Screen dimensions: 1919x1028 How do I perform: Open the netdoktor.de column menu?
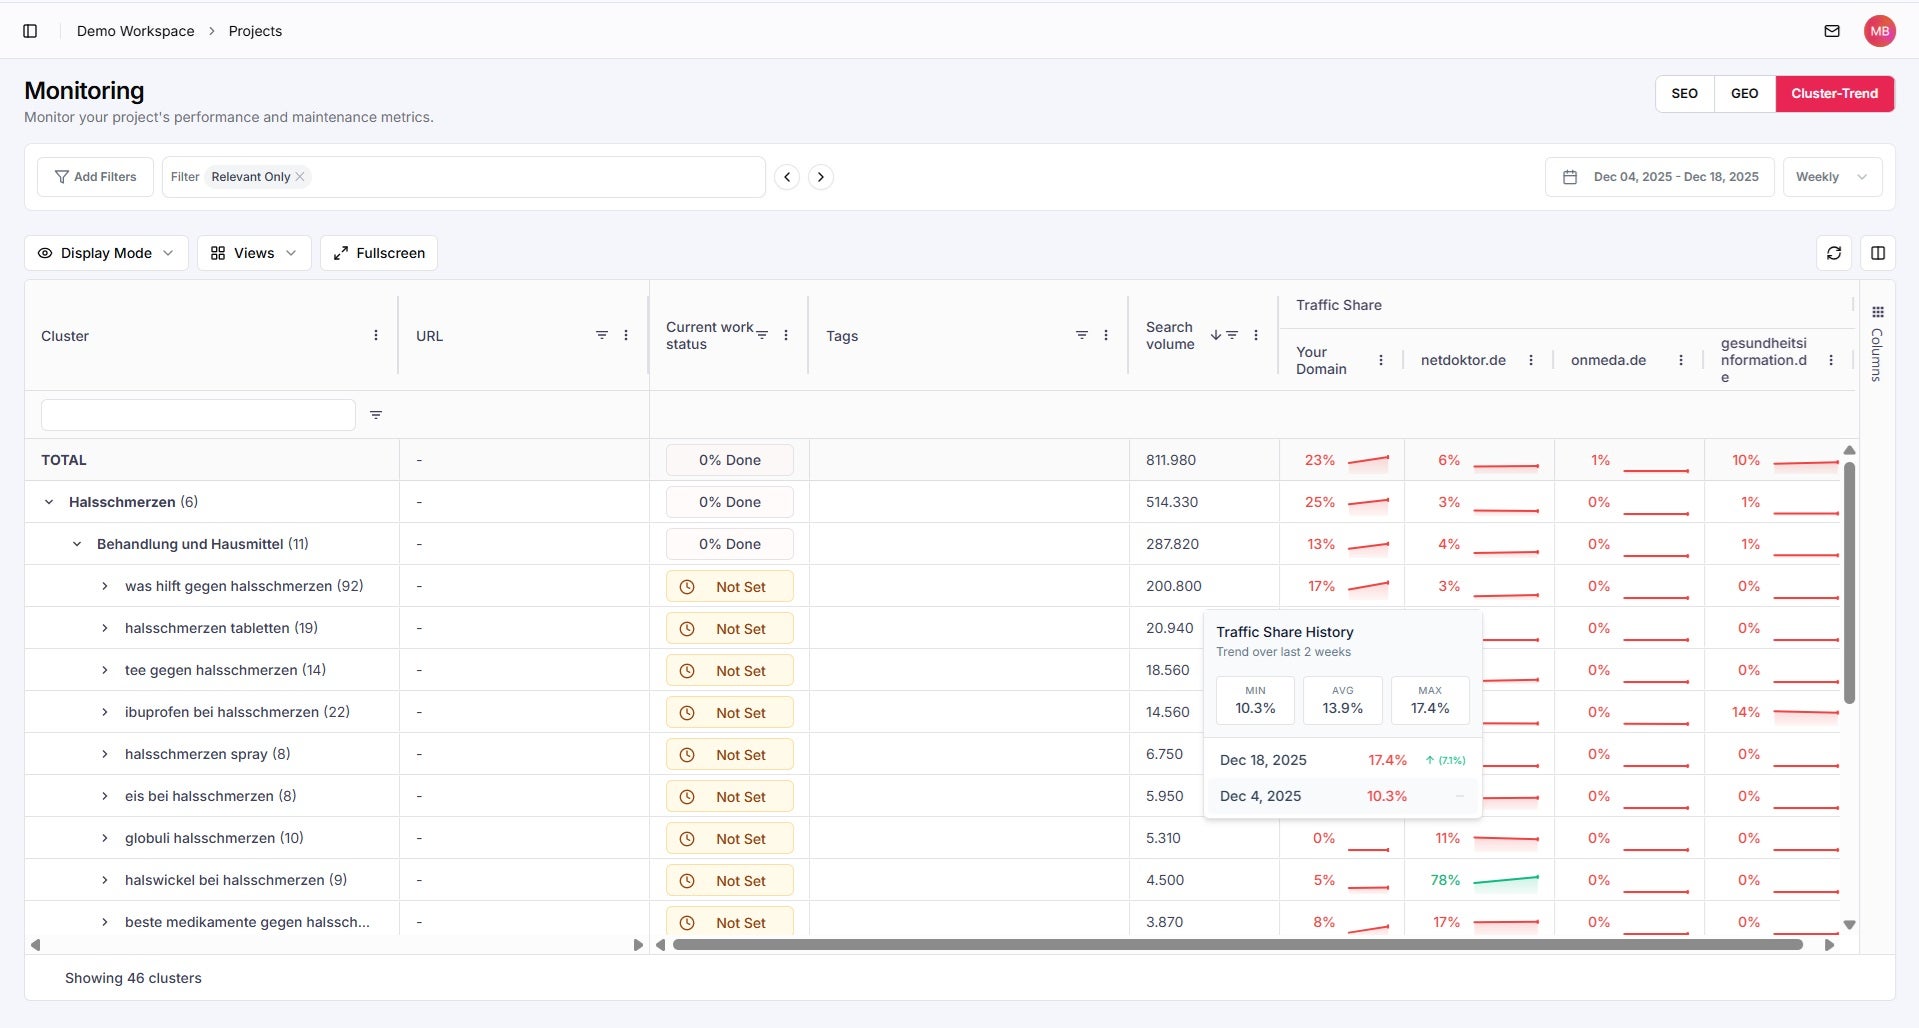click(x=1530, y=360)
